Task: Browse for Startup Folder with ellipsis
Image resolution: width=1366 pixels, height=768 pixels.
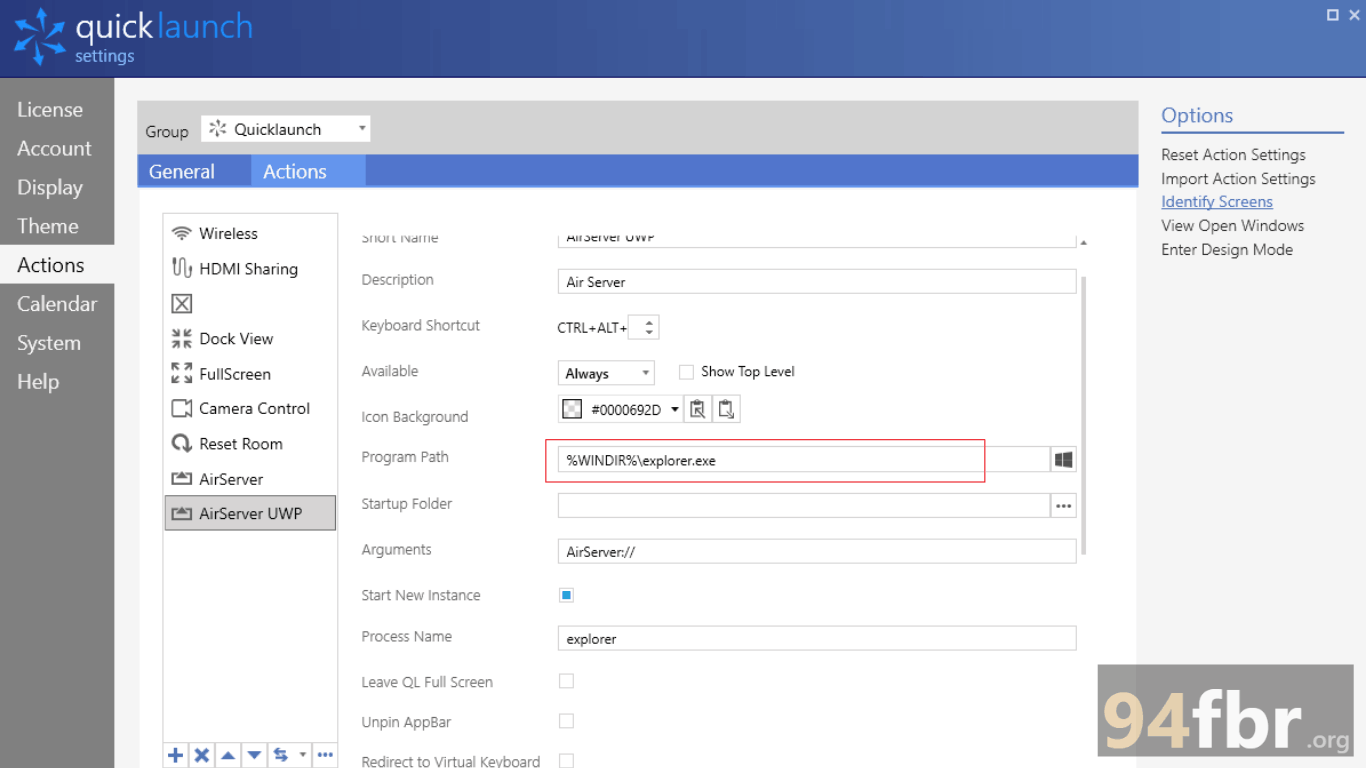Action: click(x=1063, y=506)
